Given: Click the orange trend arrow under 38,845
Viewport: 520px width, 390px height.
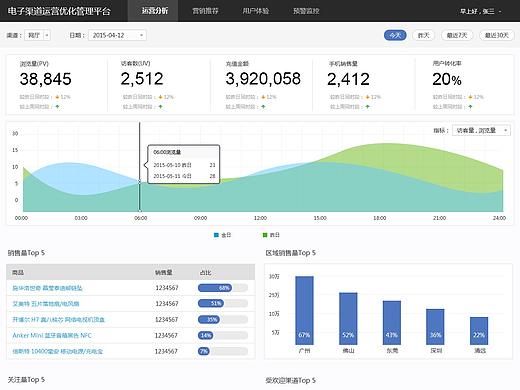Looking at the screenshot, I should [x=57, y=97].
